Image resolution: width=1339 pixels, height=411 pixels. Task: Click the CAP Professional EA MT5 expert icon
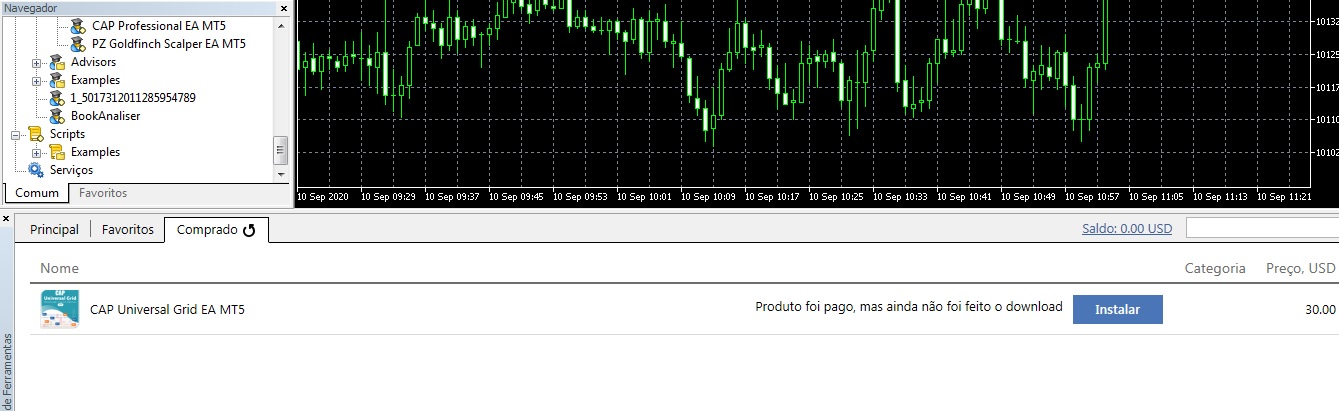click(x=78, y=26)
